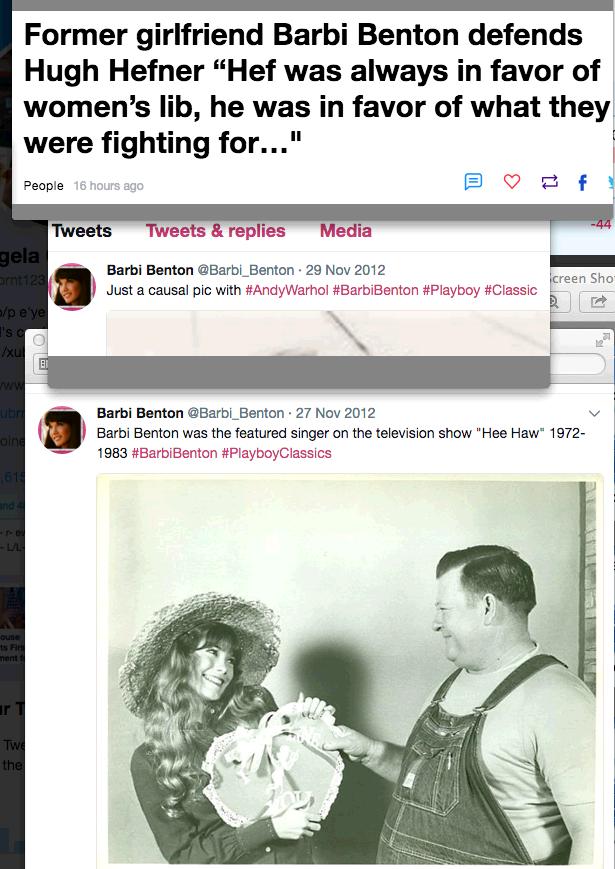Expand the dropdown chevron on the 27 Nov tweet

pyautogui.click(x=594, y=413)
